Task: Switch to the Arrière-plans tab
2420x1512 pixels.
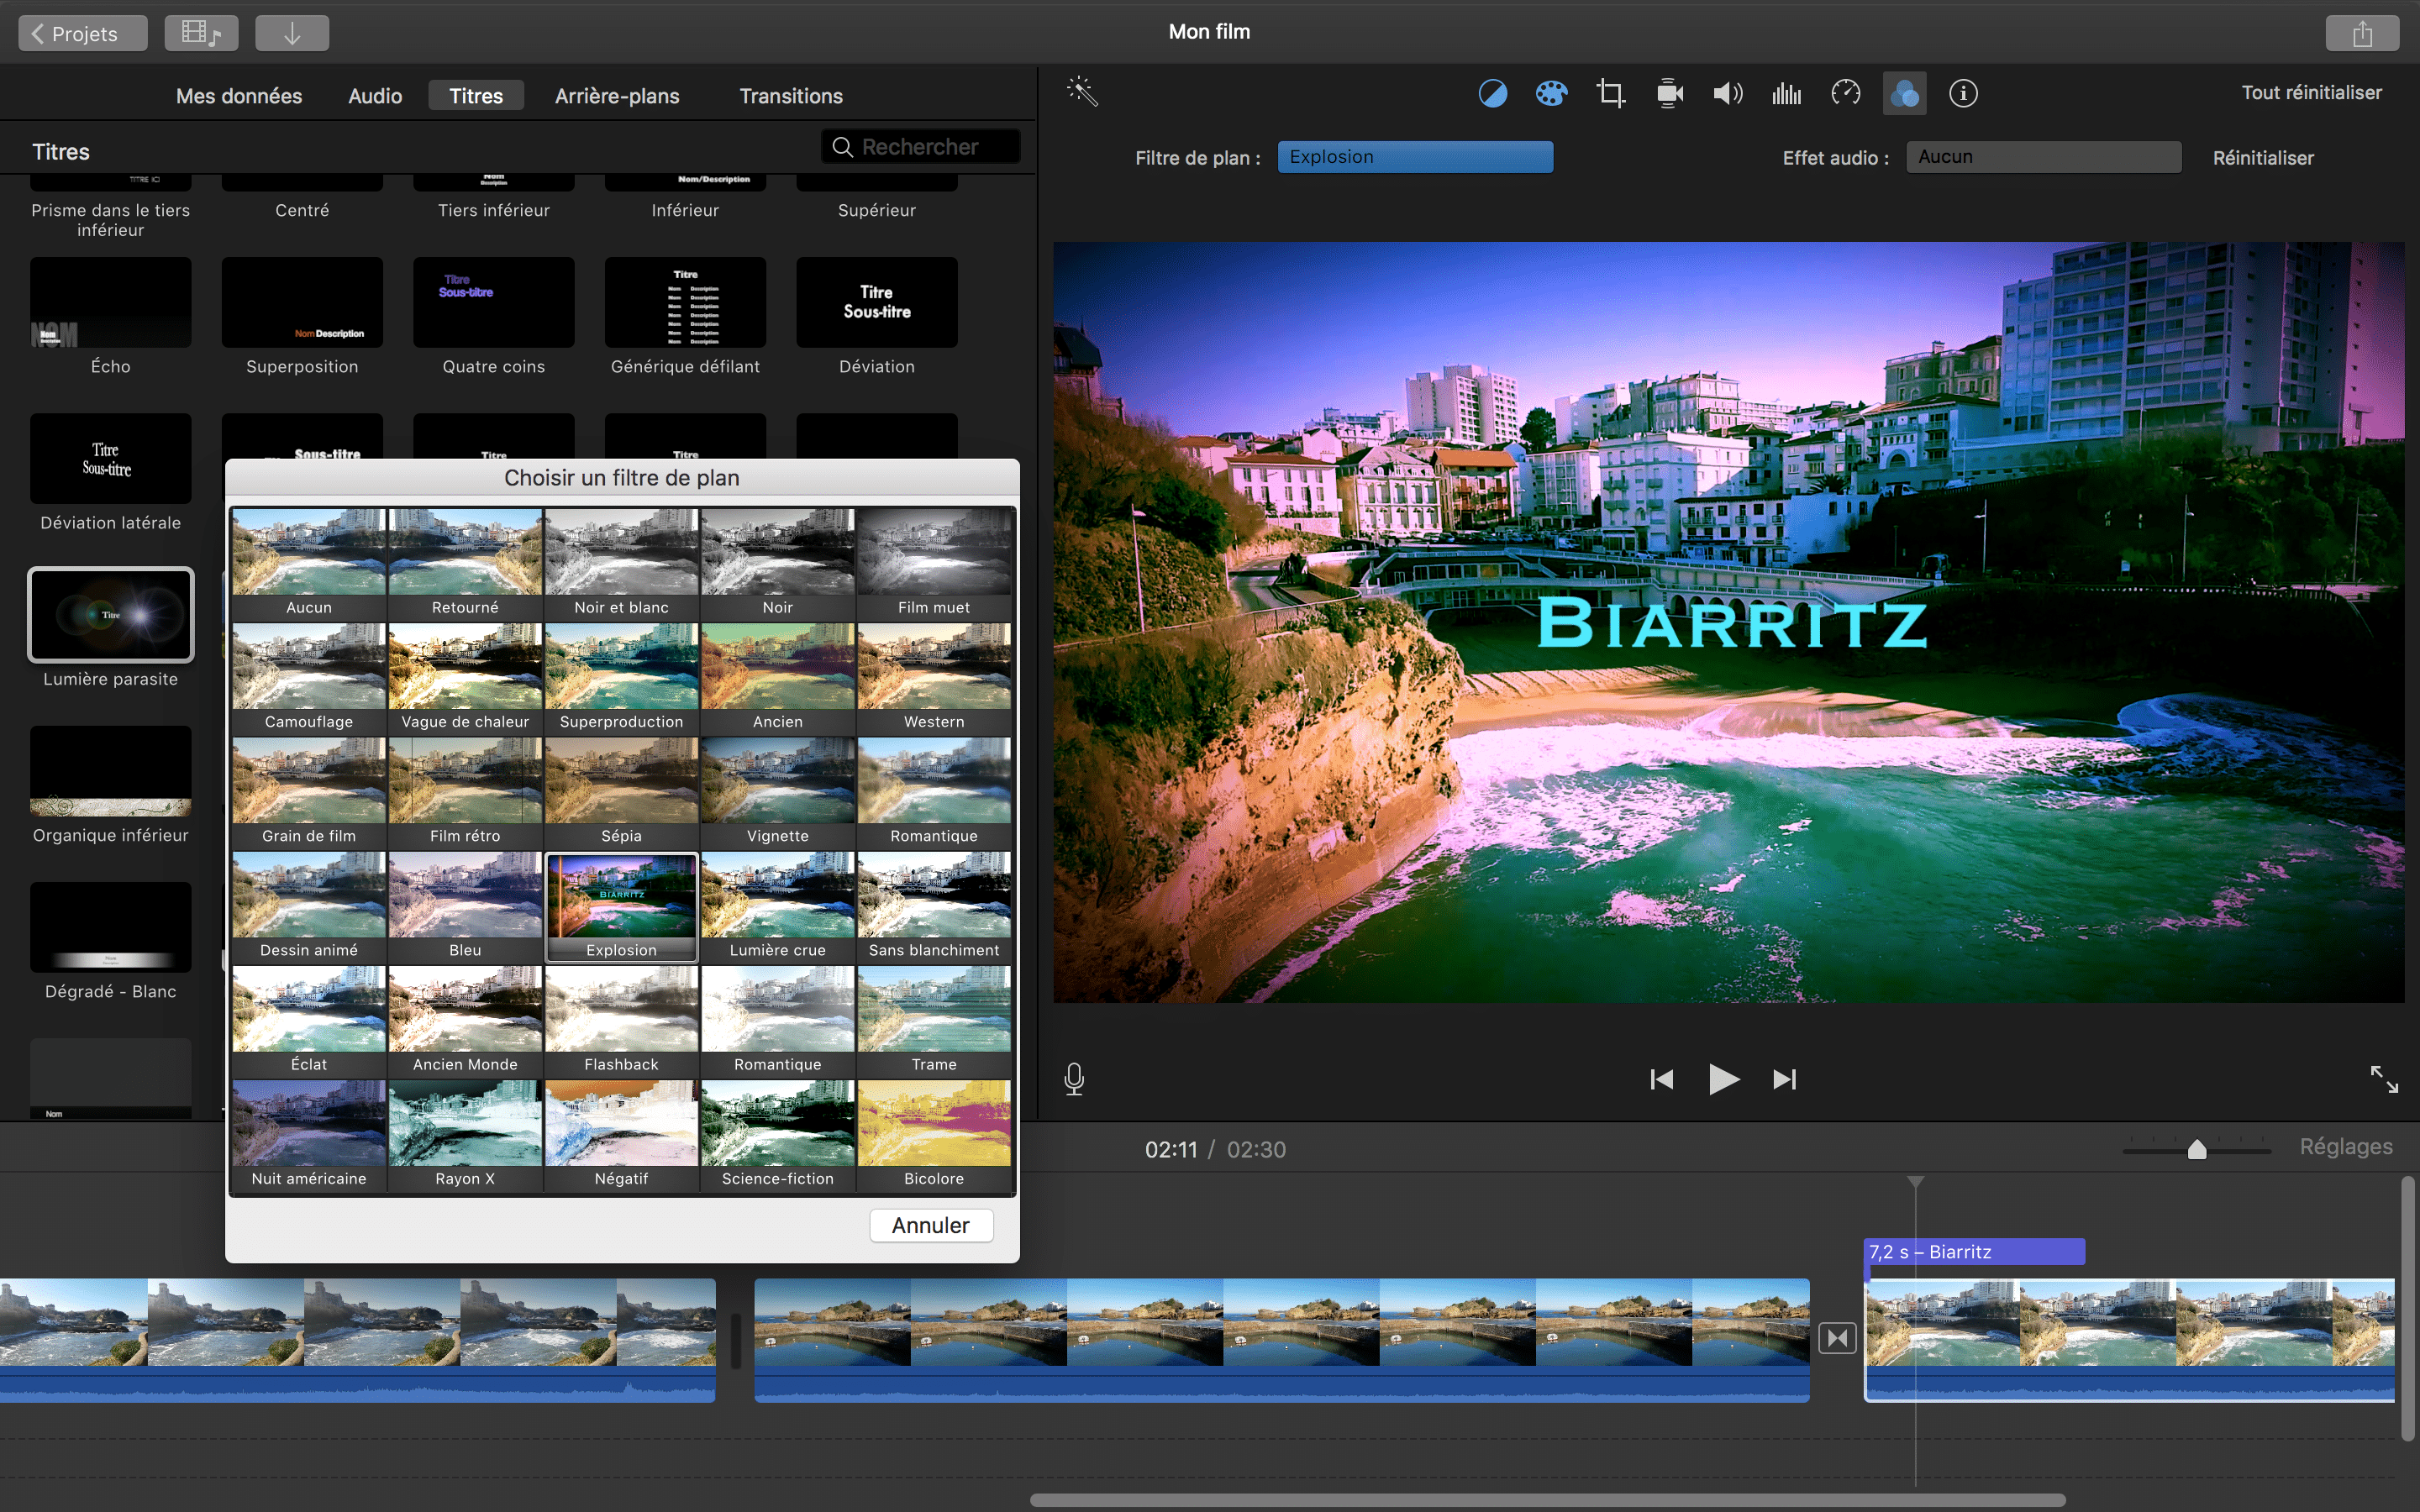Action: 617,95
